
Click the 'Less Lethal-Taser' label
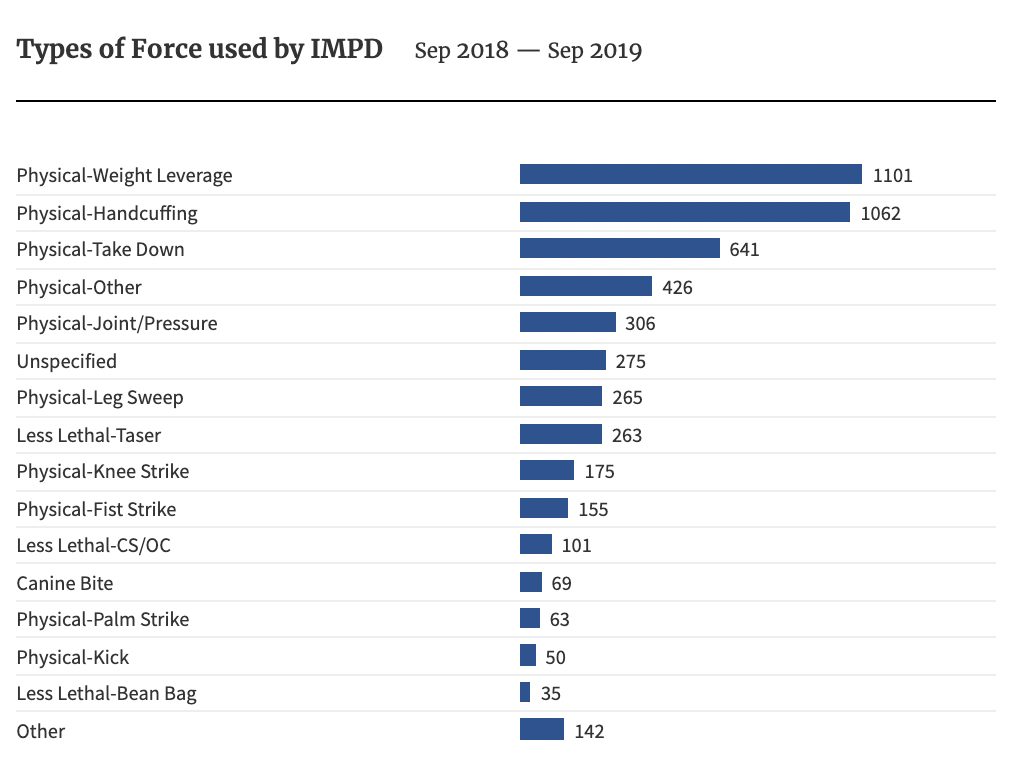pyautogui.click(x=88, y=435)
